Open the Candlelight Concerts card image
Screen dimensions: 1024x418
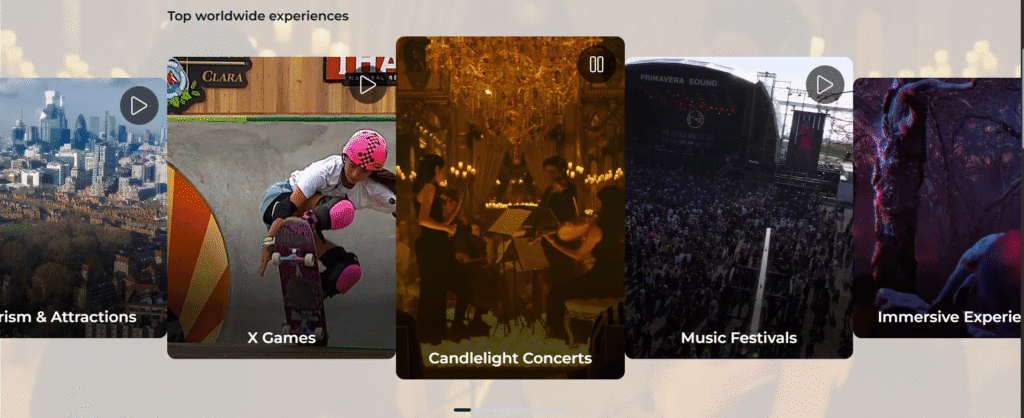510,208
